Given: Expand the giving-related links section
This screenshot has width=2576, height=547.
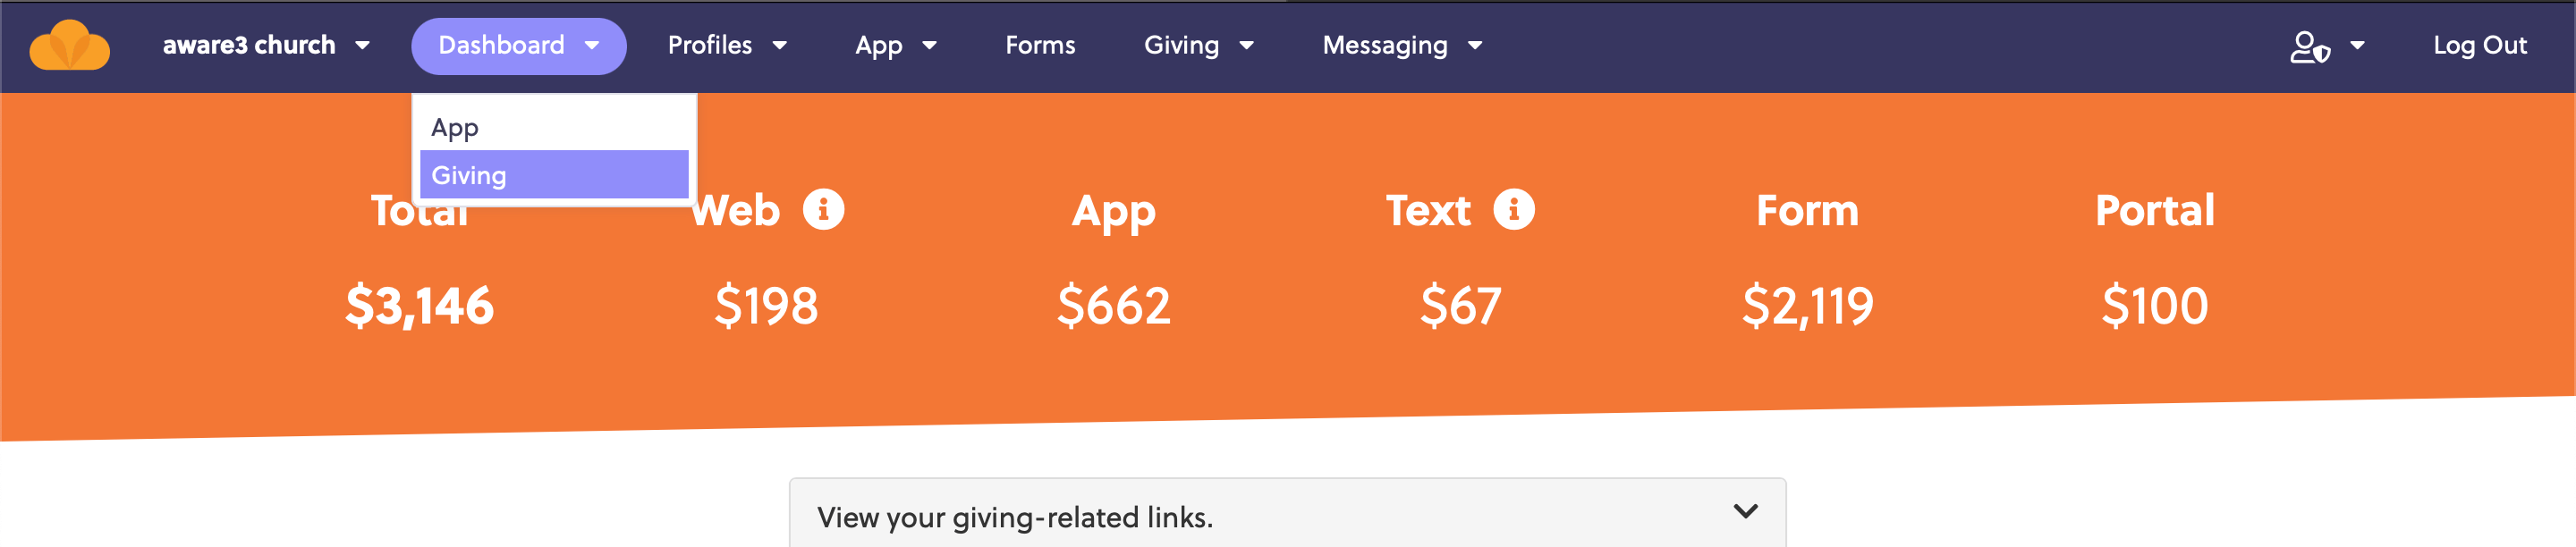Looking at the screenshot, I should tap(1745, 512).
